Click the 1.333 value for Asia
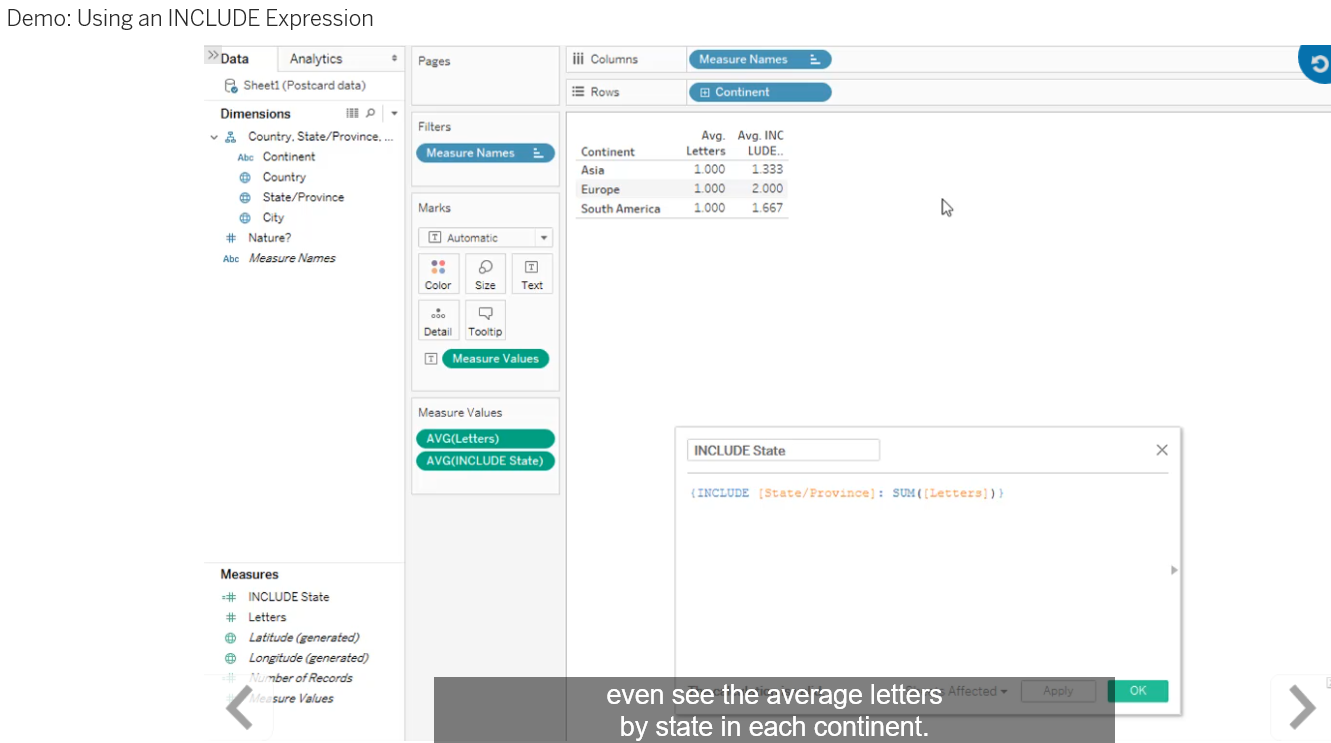Viewport: 1331px width, 743px height. 767,170
